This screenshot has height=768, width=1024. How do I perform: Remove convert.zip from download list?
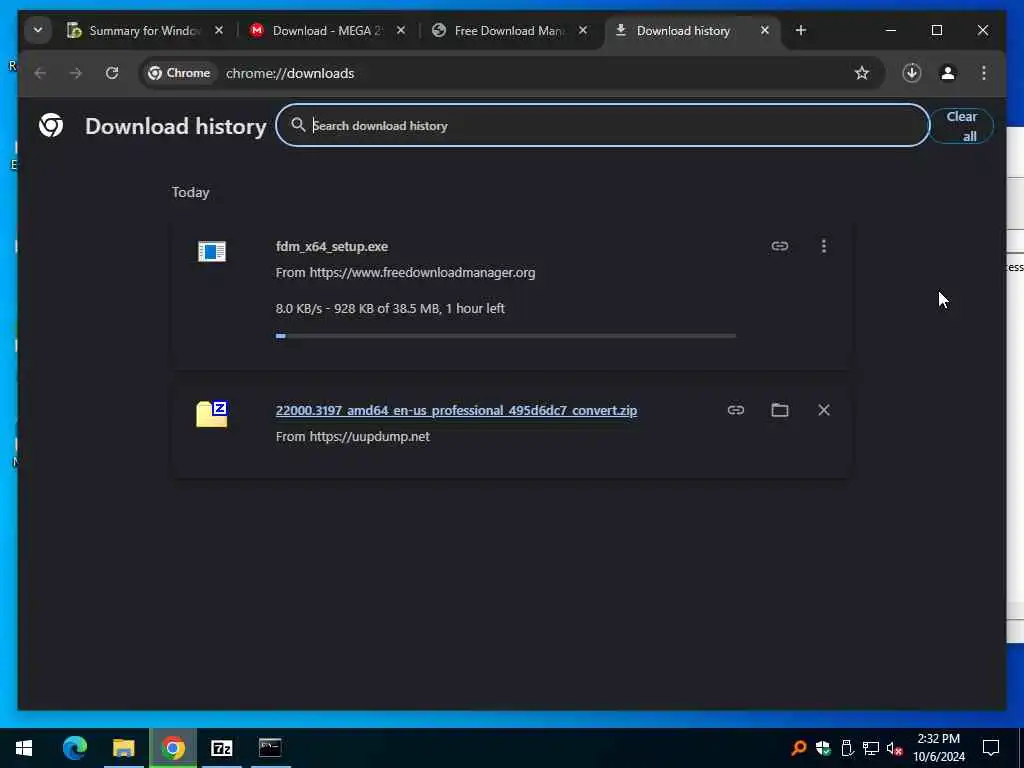[x=824, y=410]
